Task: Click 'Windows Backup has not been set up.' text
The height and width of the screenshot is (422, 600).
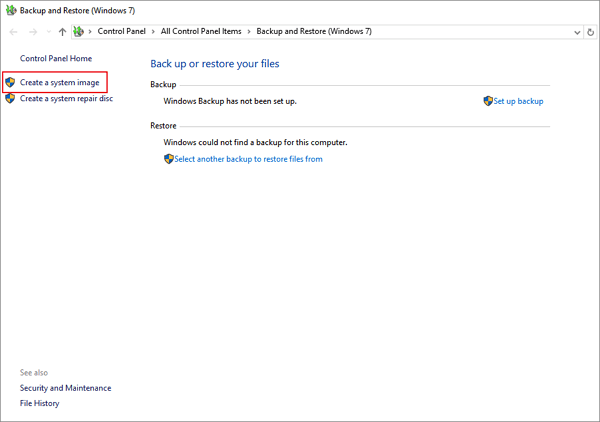Action: (230, 101)
